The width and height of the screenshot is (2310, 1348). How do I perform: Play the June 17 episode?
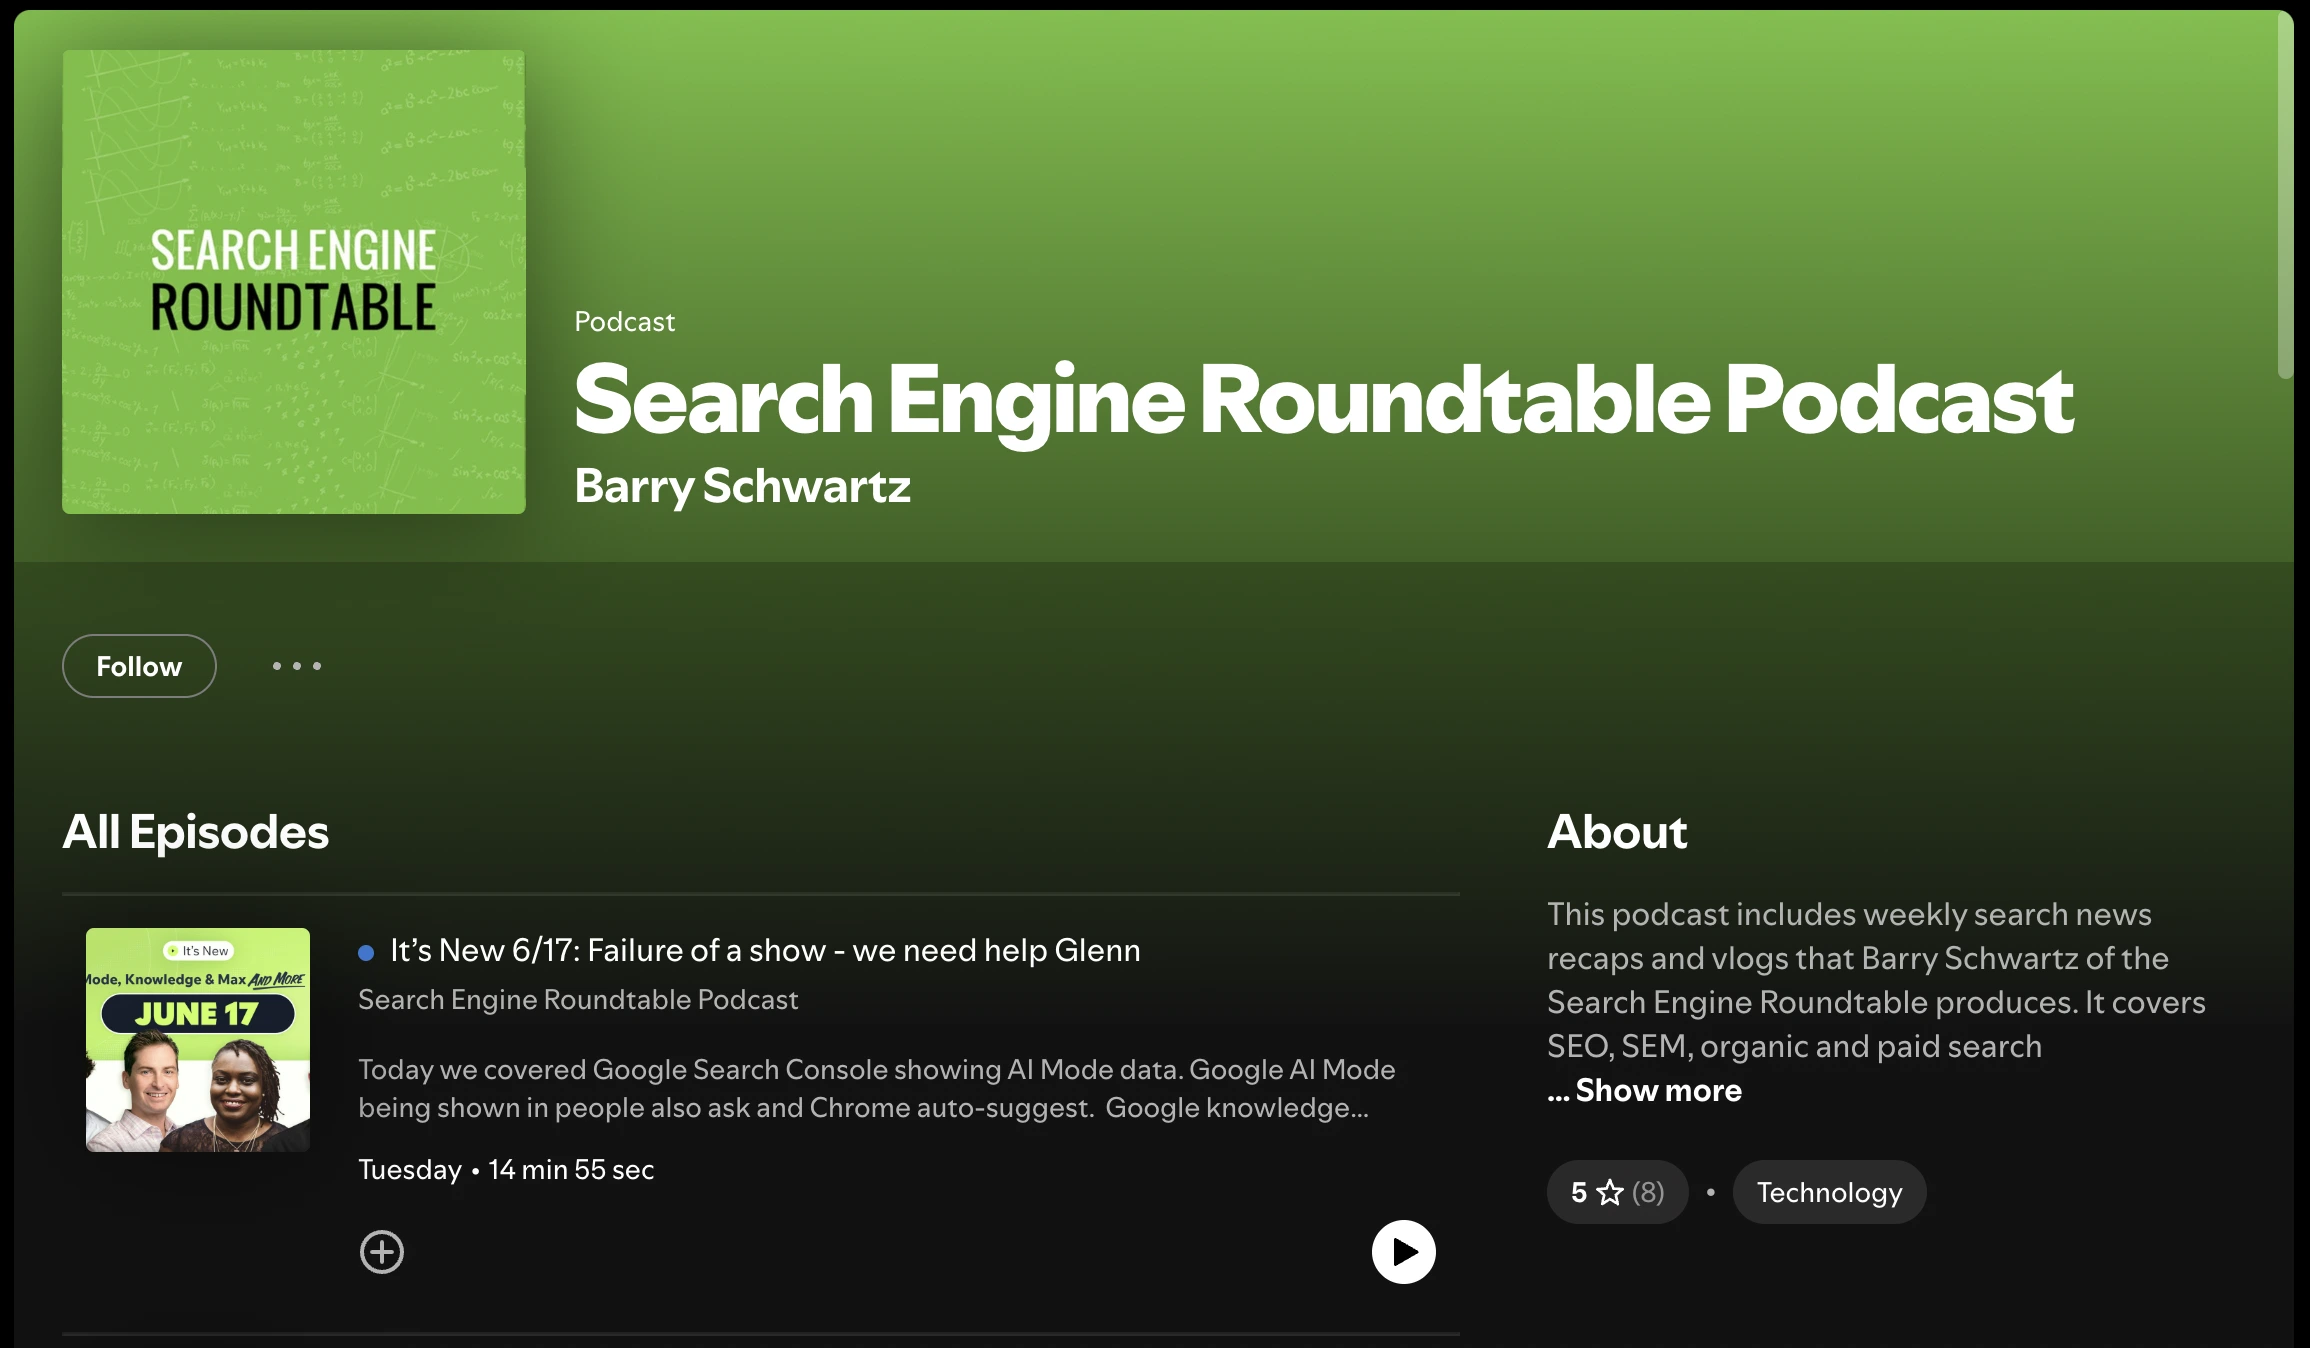tap(1403, 1252)
